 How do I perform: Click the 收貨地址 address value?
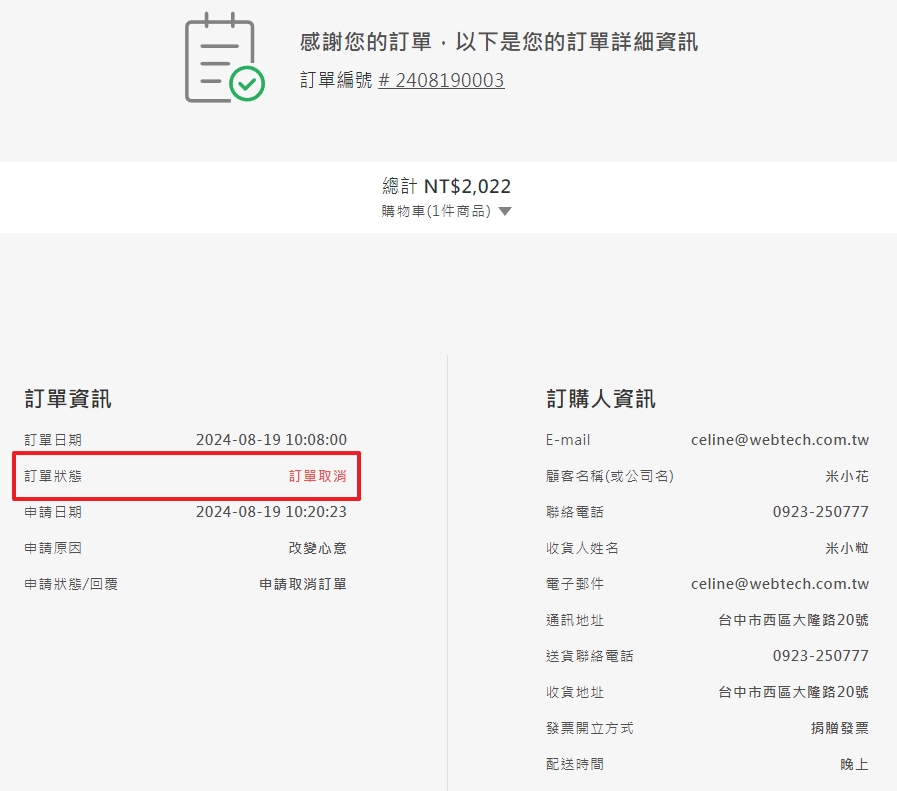793,692
